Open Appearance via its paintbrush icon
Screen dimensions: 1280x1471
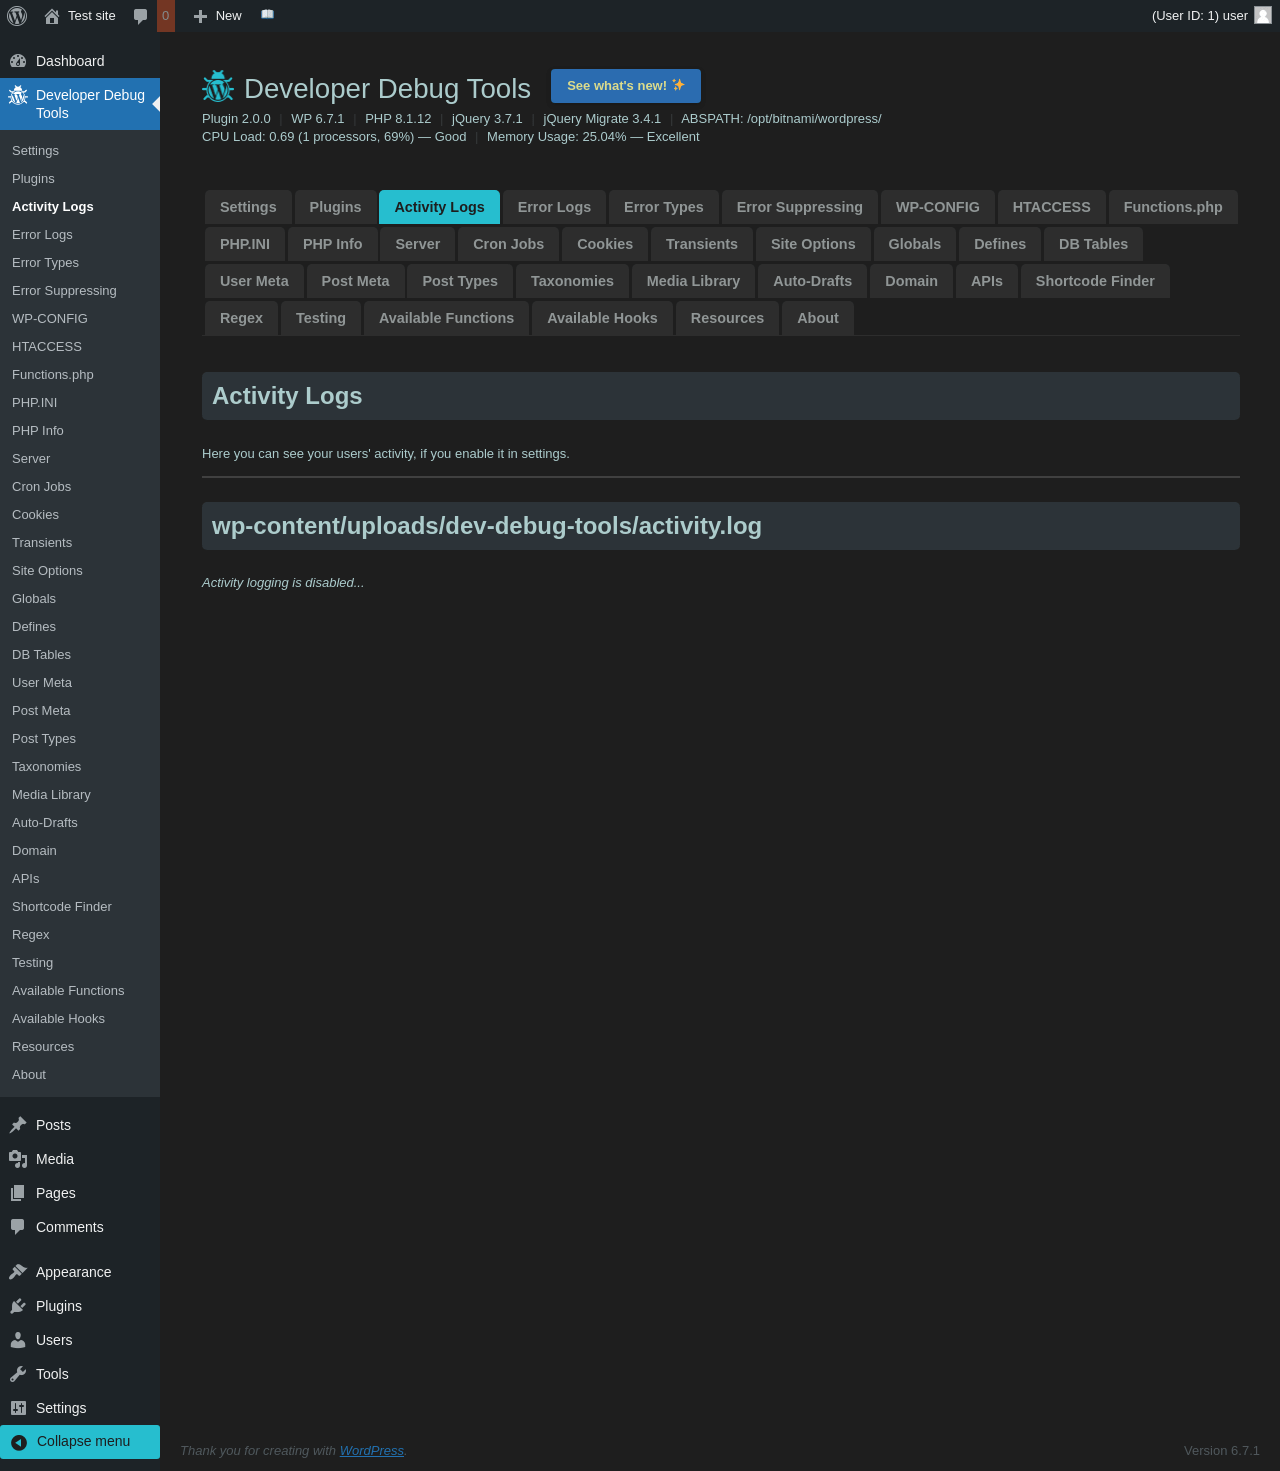click(x=18, y=1272)
